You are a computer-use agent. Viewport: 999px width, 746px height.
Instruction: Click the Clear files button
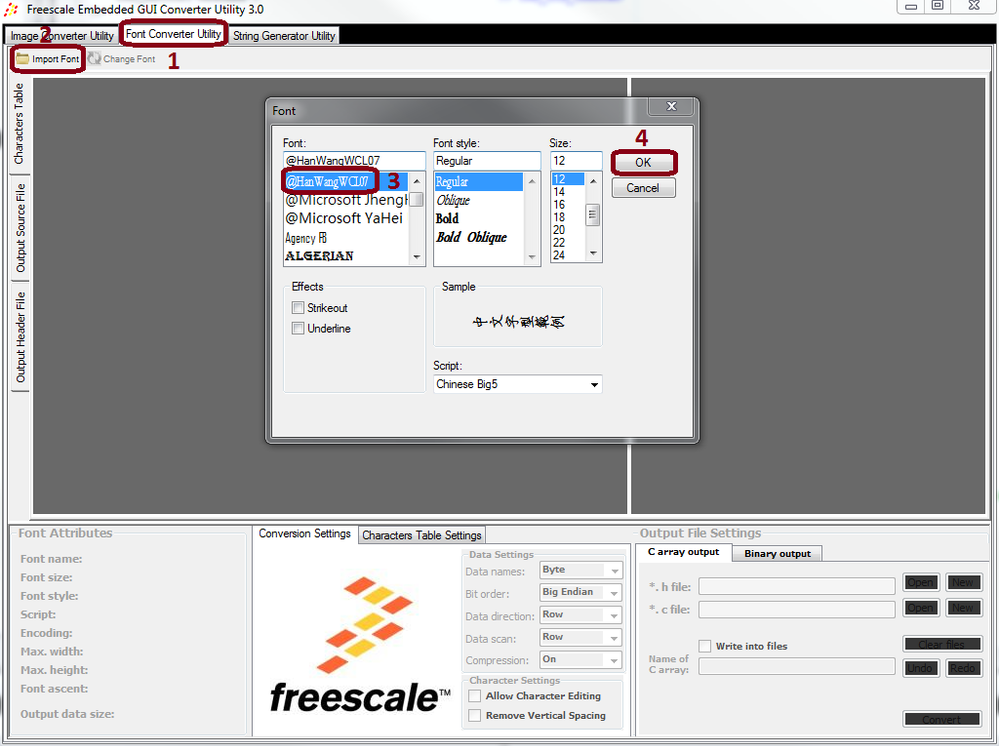(x=942, y=644)
